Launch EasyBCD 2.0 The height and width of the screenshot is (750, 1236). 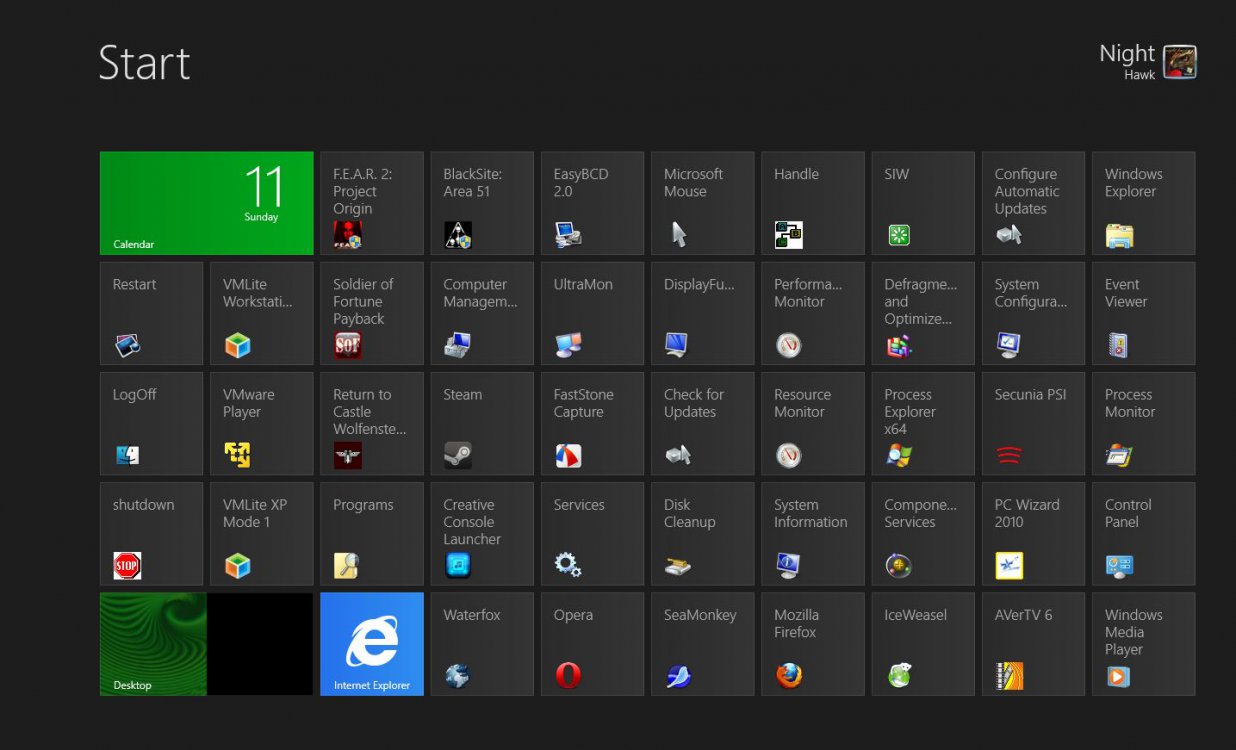tap(592, 203)
